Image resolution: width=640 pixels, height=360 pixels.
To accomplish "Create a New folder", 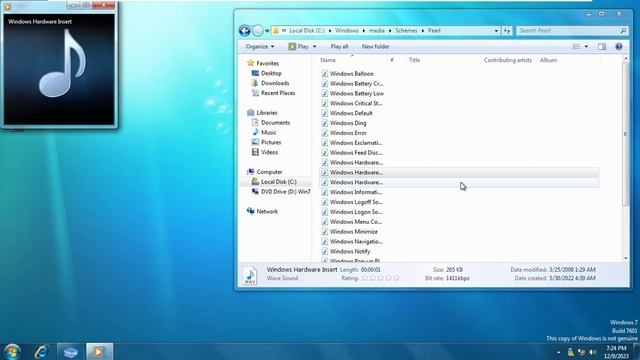I will [x=376, y=47].
